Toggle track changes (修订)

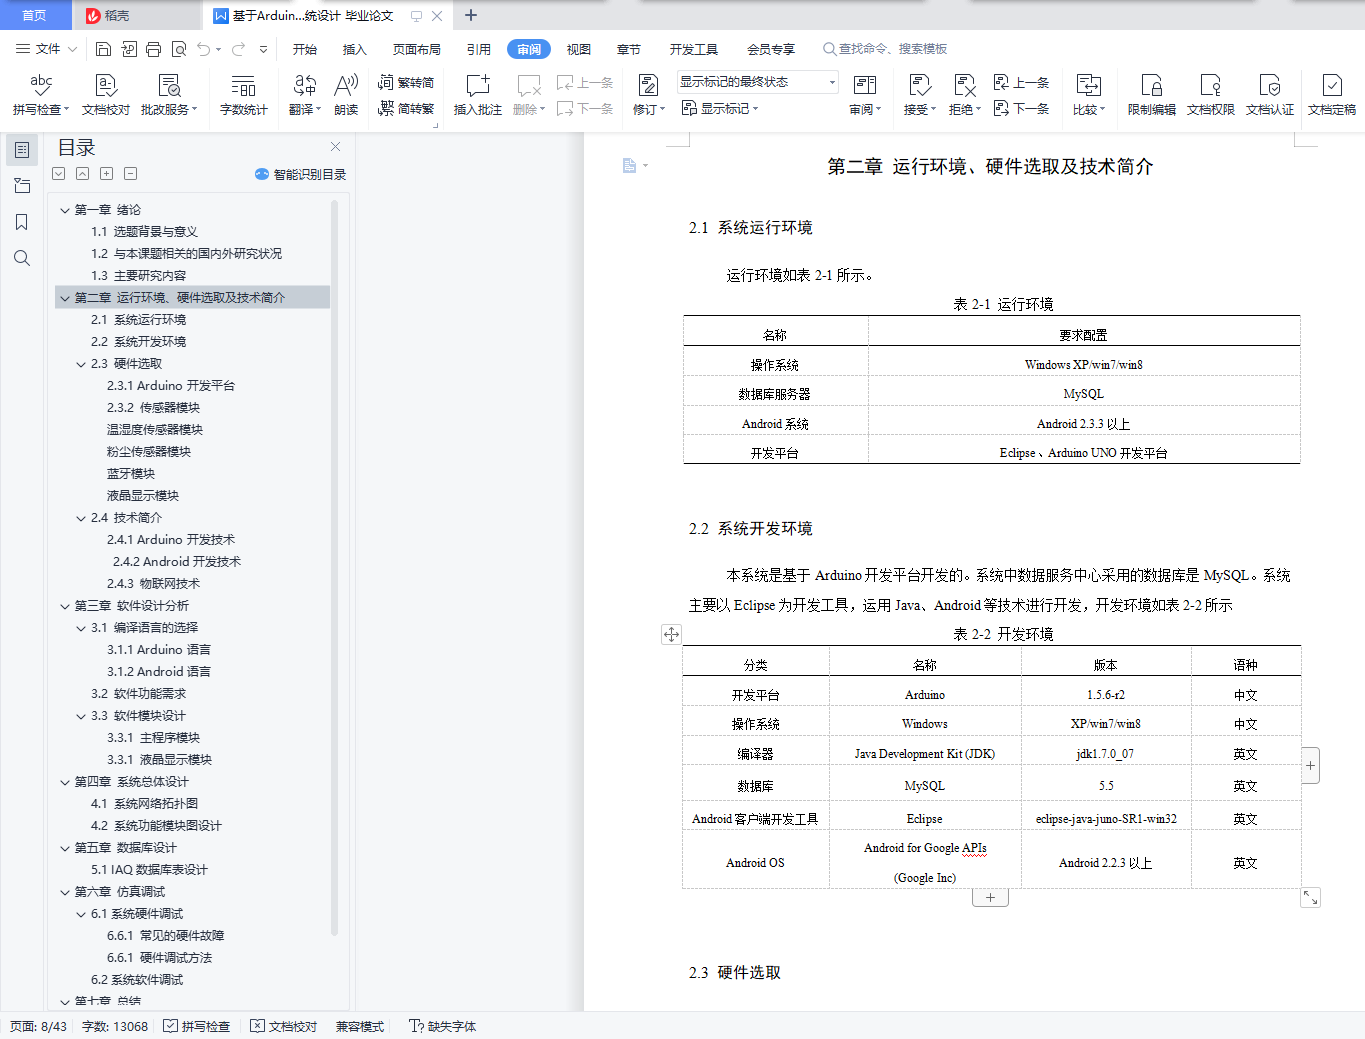[x=648, y=95]
